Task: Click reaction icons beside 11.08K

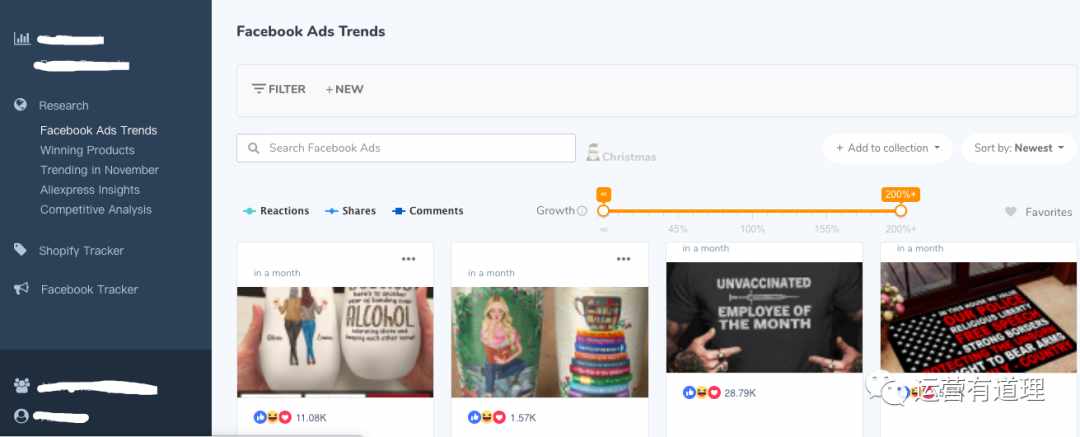Action: [x=273, y=417]
